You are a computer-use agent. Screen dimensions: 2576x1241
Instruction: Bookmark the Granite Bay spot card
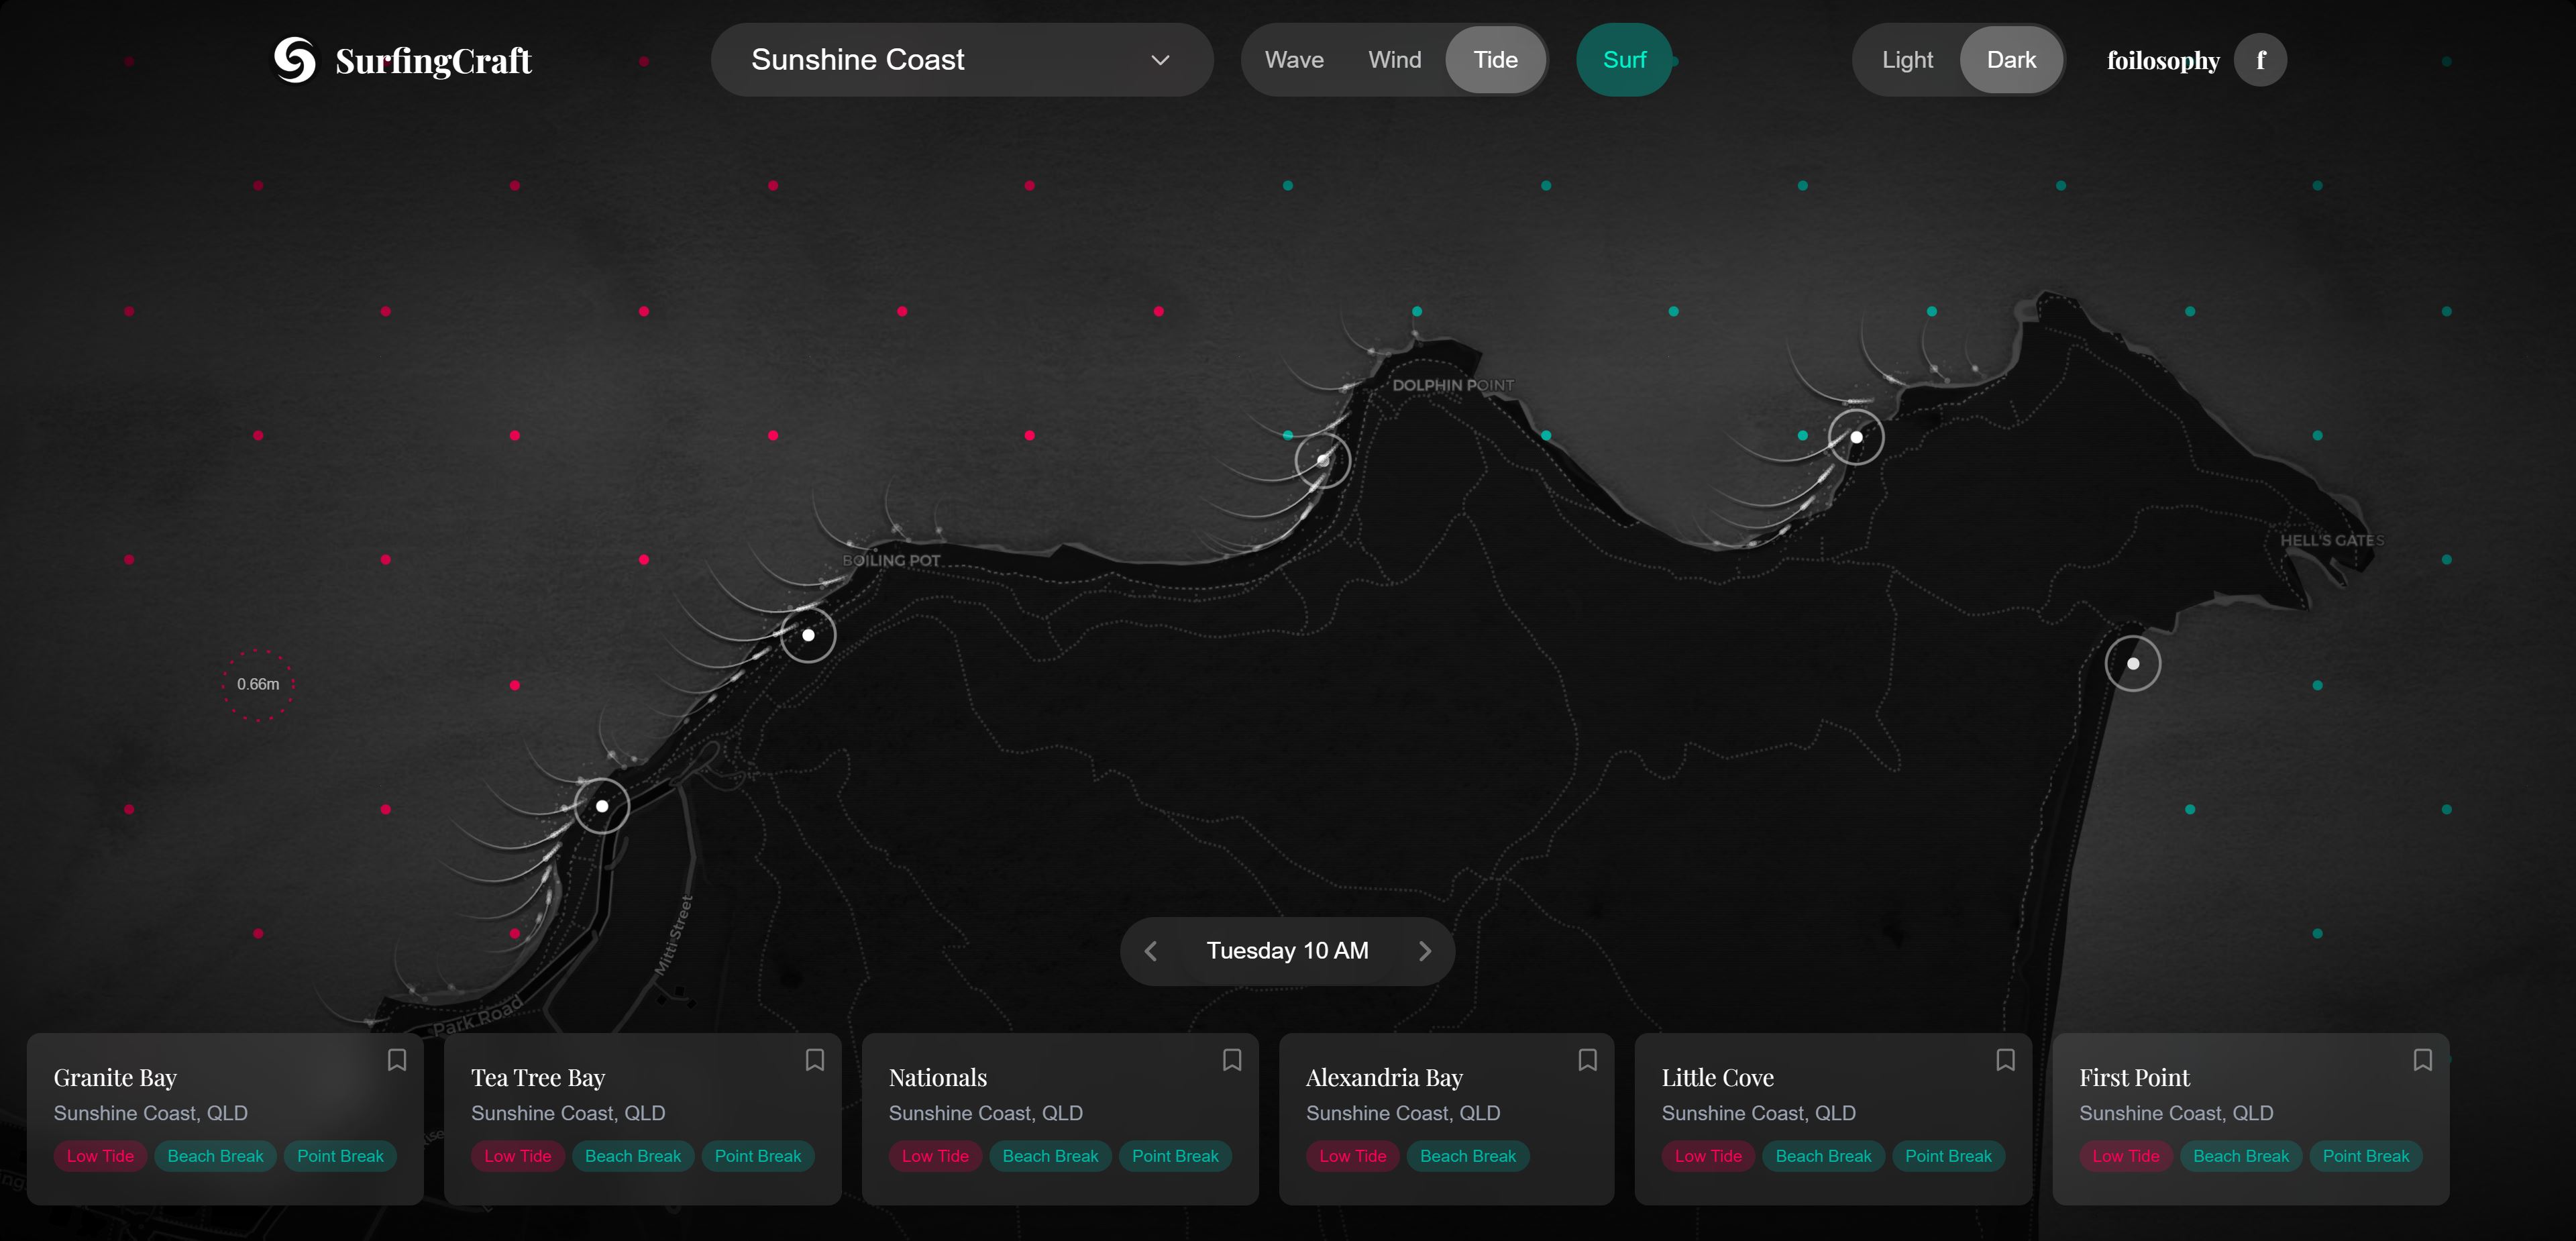[x=397, y=1060]
